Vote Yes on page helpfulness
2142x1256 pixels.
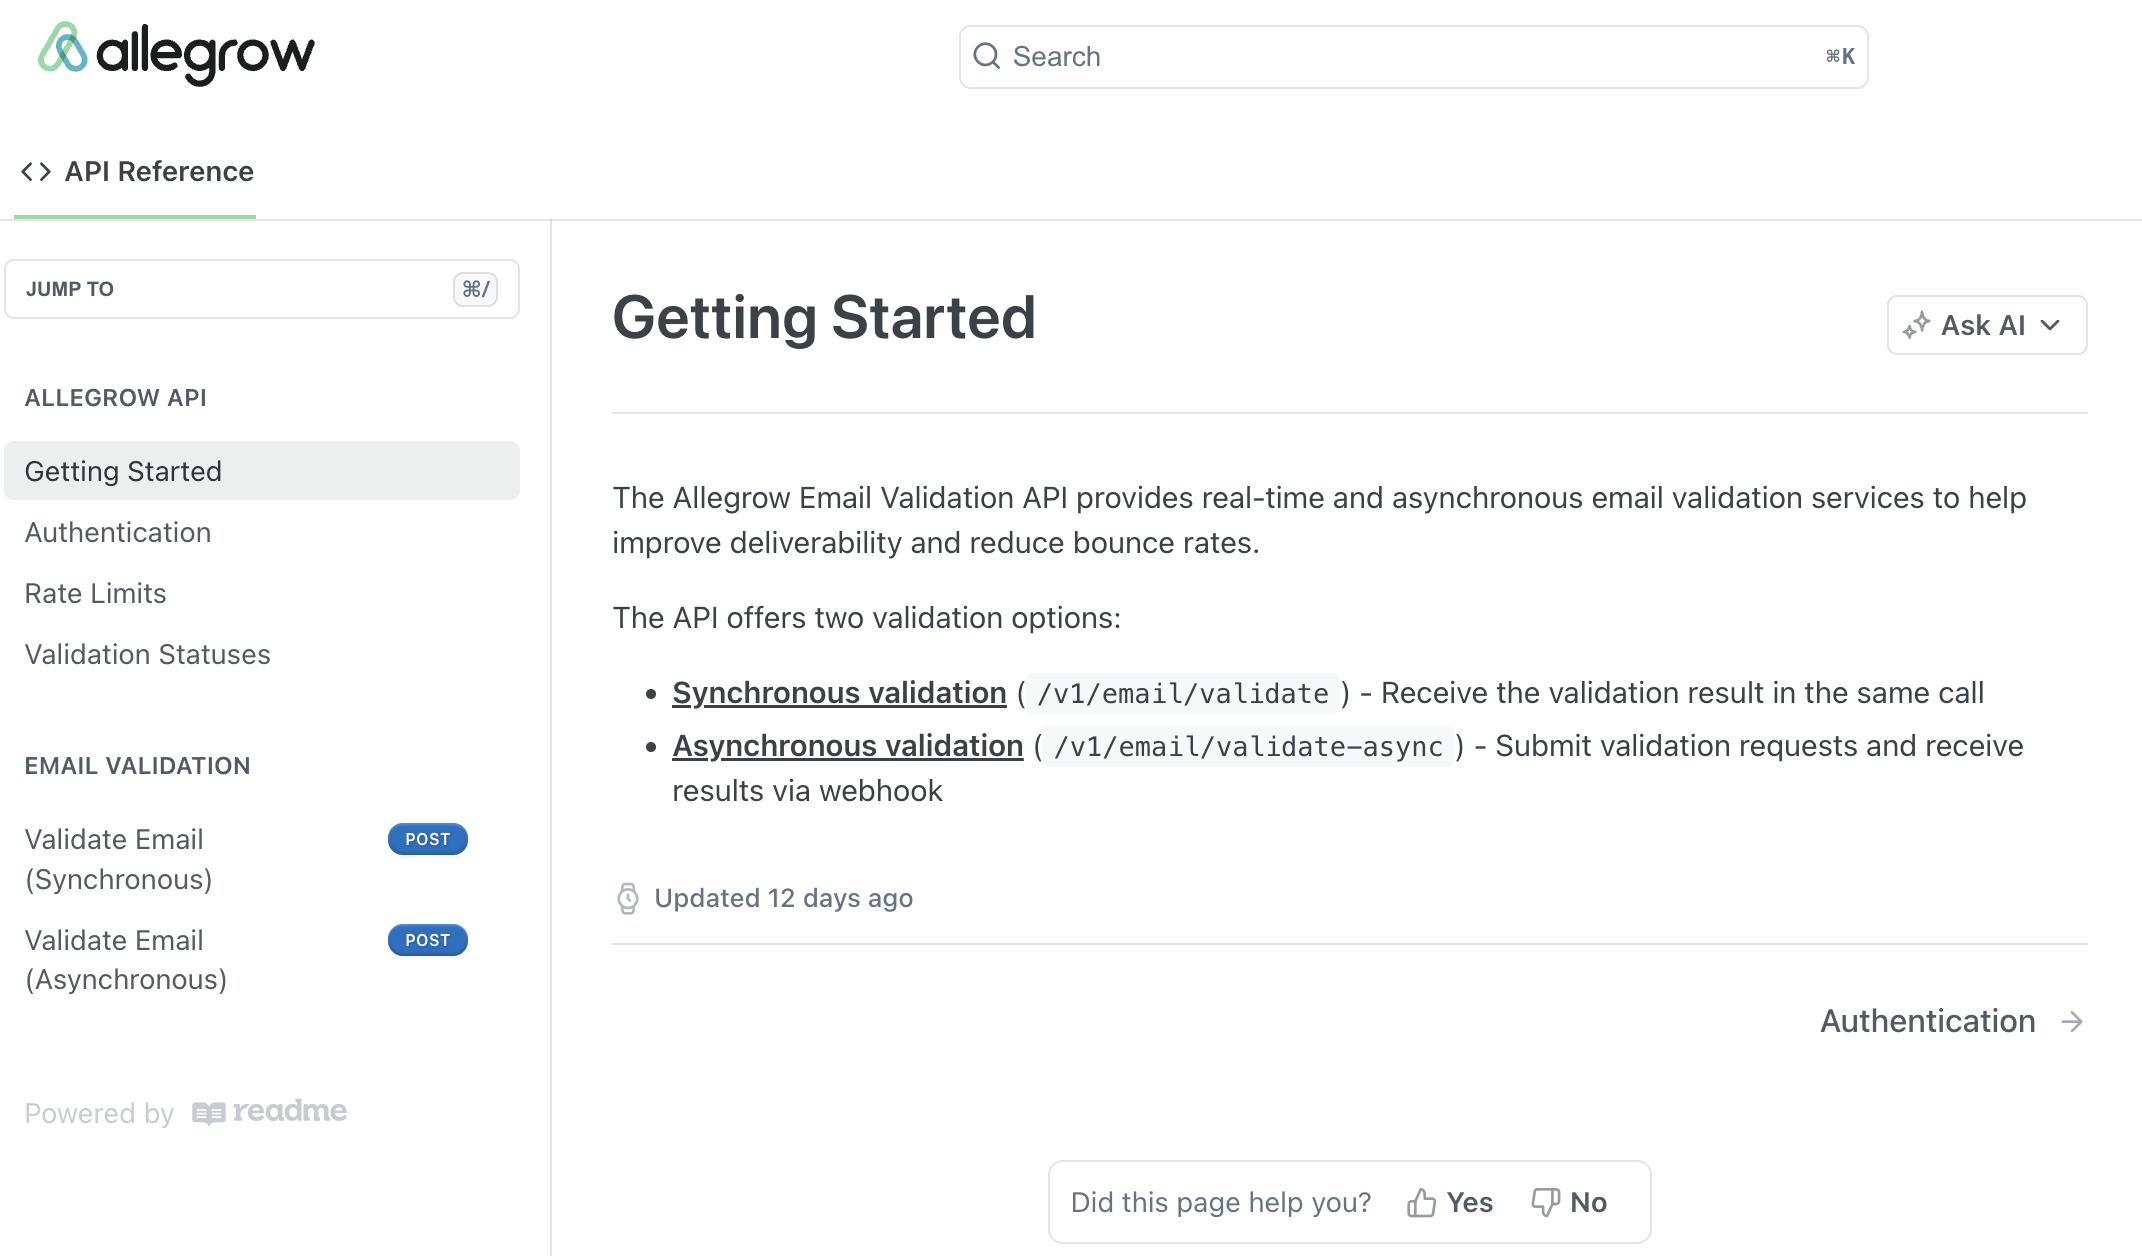click(1450, 1202)
